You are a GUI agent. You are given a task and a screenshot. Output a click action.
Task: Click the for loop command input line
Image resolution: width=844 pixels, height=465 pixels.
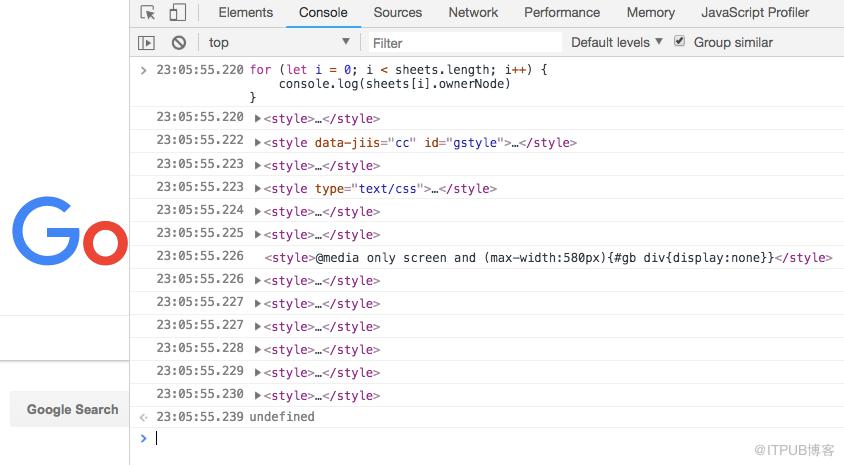coord(398,69)
